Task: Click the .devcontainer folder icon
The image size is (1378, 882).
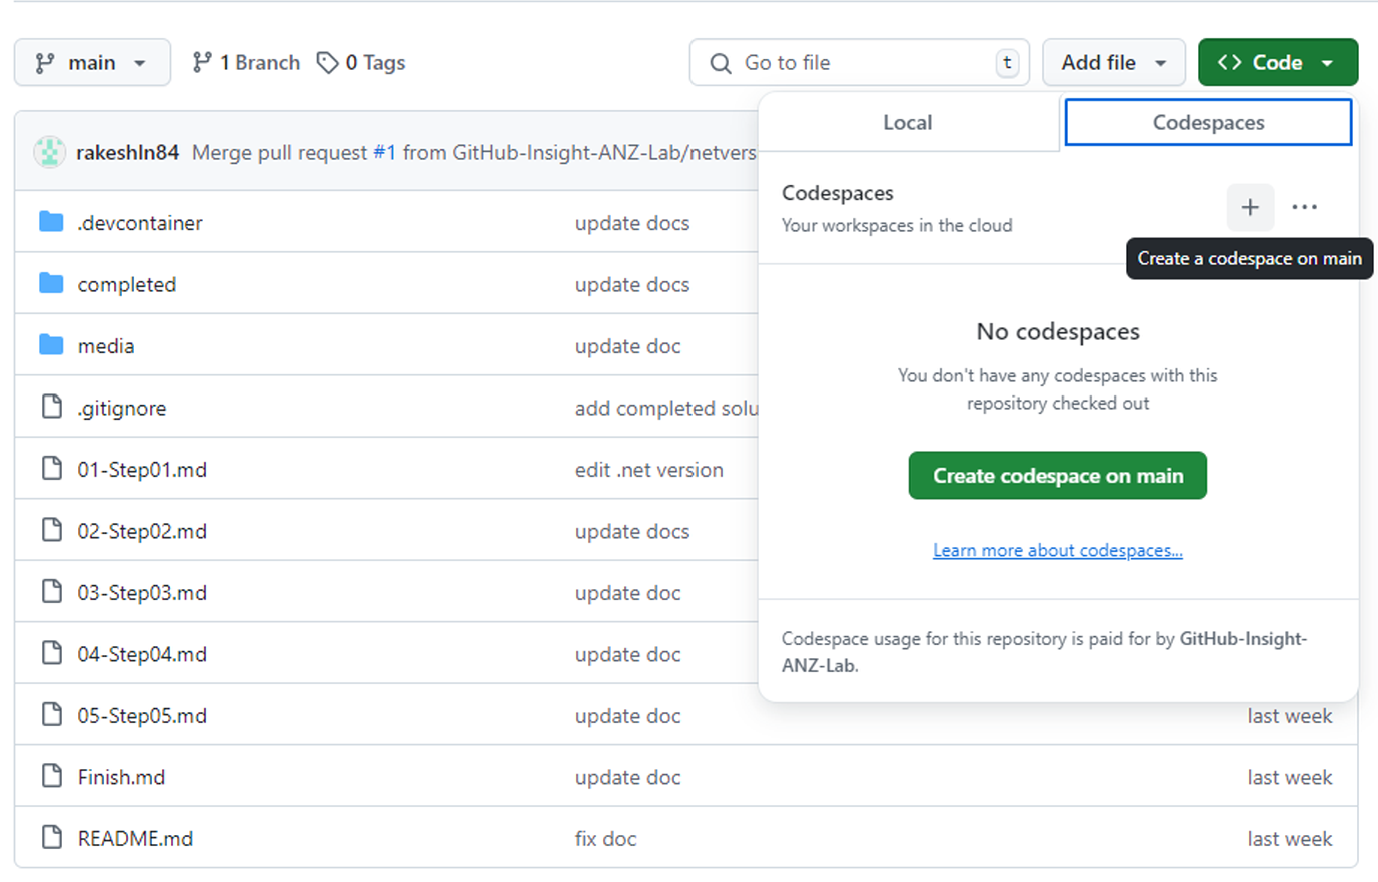Action: pyautogui.click(x=51, y=222)
